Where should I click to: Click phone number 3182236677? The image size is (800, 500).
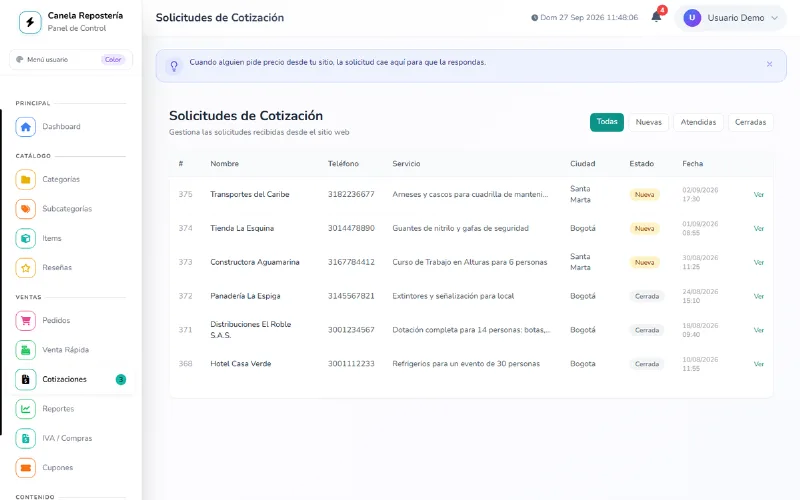(x=351, y=194)
